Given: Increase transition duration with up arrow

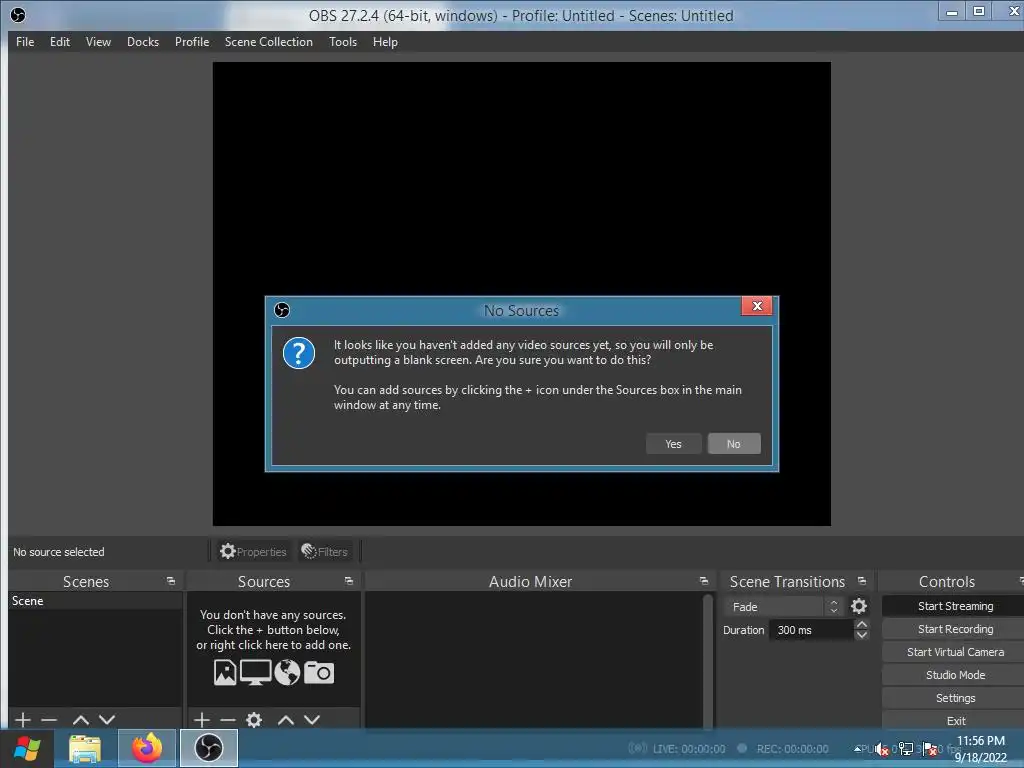Looking at the screenshot, I should [862, 625].
